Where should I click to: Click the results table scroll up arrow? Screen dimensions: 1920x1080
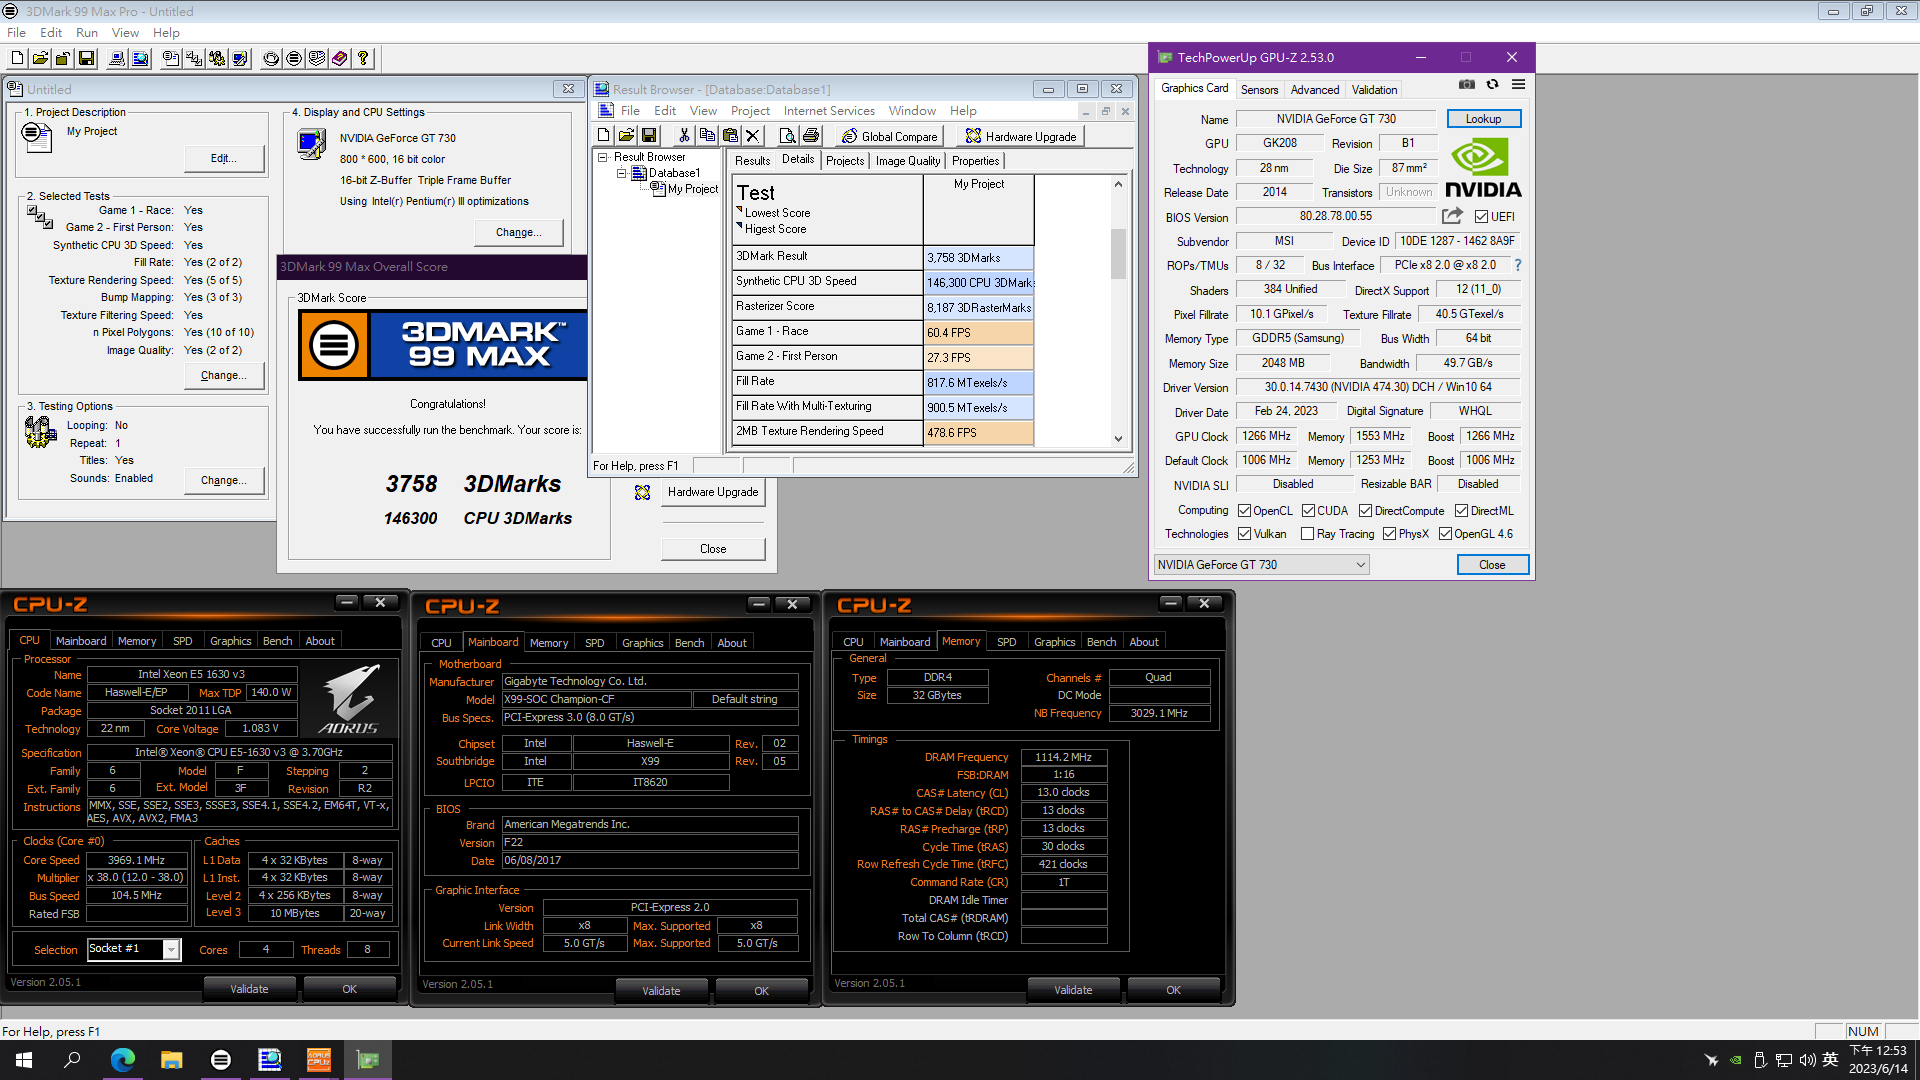click(x=1118, y=184)
